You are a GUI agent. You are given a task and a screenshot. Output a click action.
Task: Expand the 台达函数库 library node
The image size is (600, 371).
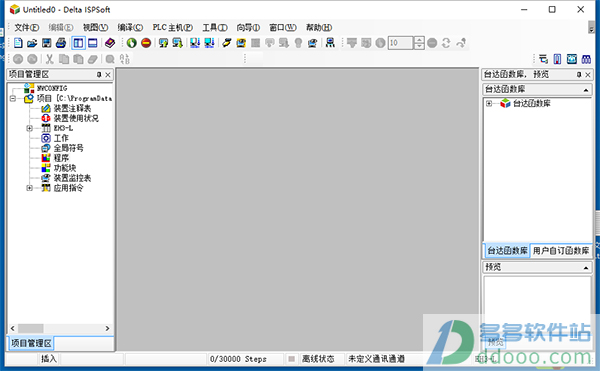(x=489, y=104)
